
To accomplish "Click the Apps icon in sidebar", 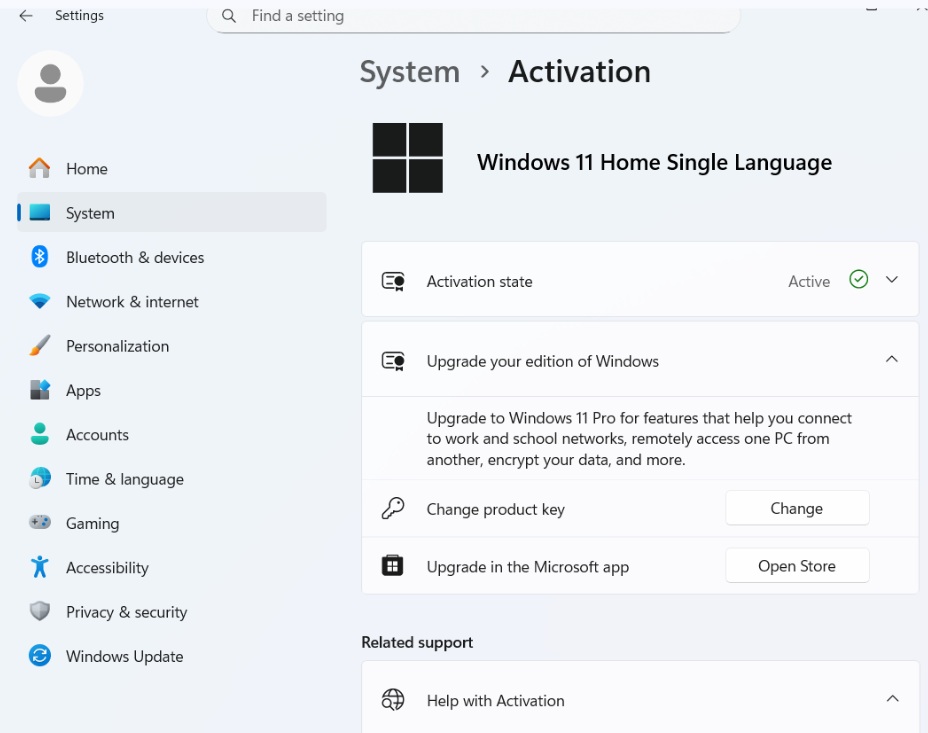I will [x=40, y=390].
